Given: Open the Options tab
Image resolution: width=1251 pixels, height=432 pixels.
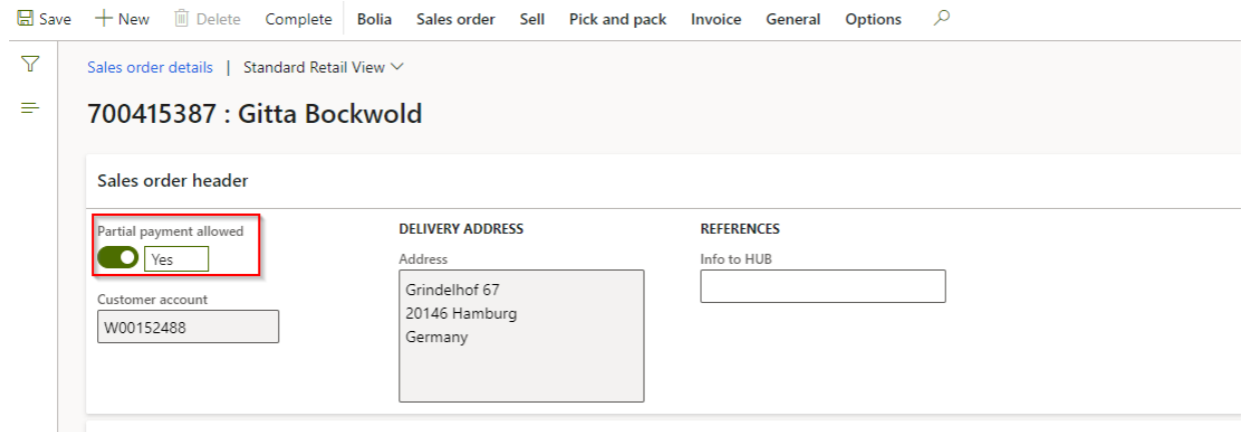Looking at the screenshot, I should coord(872,19).
